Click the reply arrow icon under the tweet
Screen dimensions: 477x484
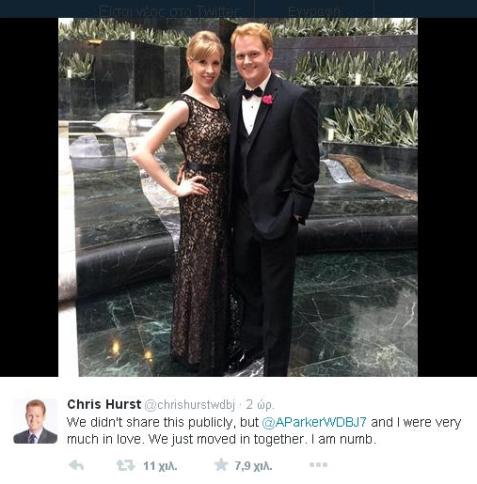click(76, 465)
